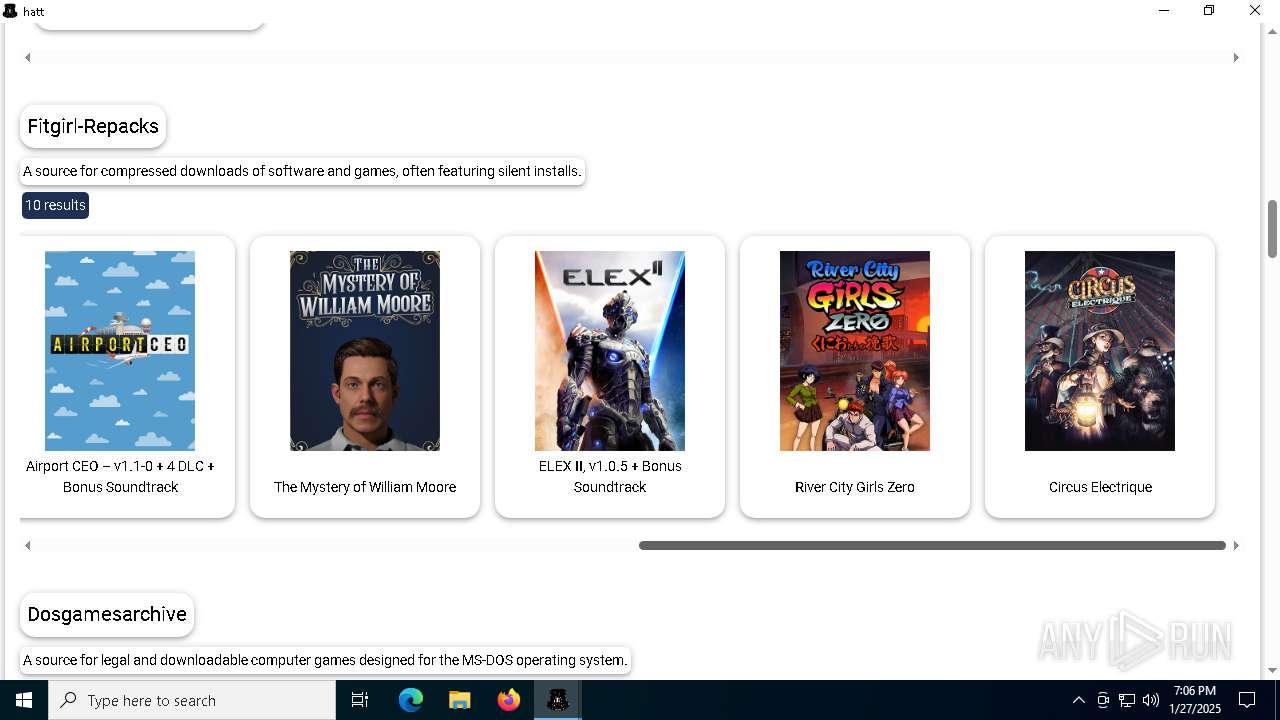
Task: Open the Airport CEO cover thumbnail
Action: tap(120, 351)
